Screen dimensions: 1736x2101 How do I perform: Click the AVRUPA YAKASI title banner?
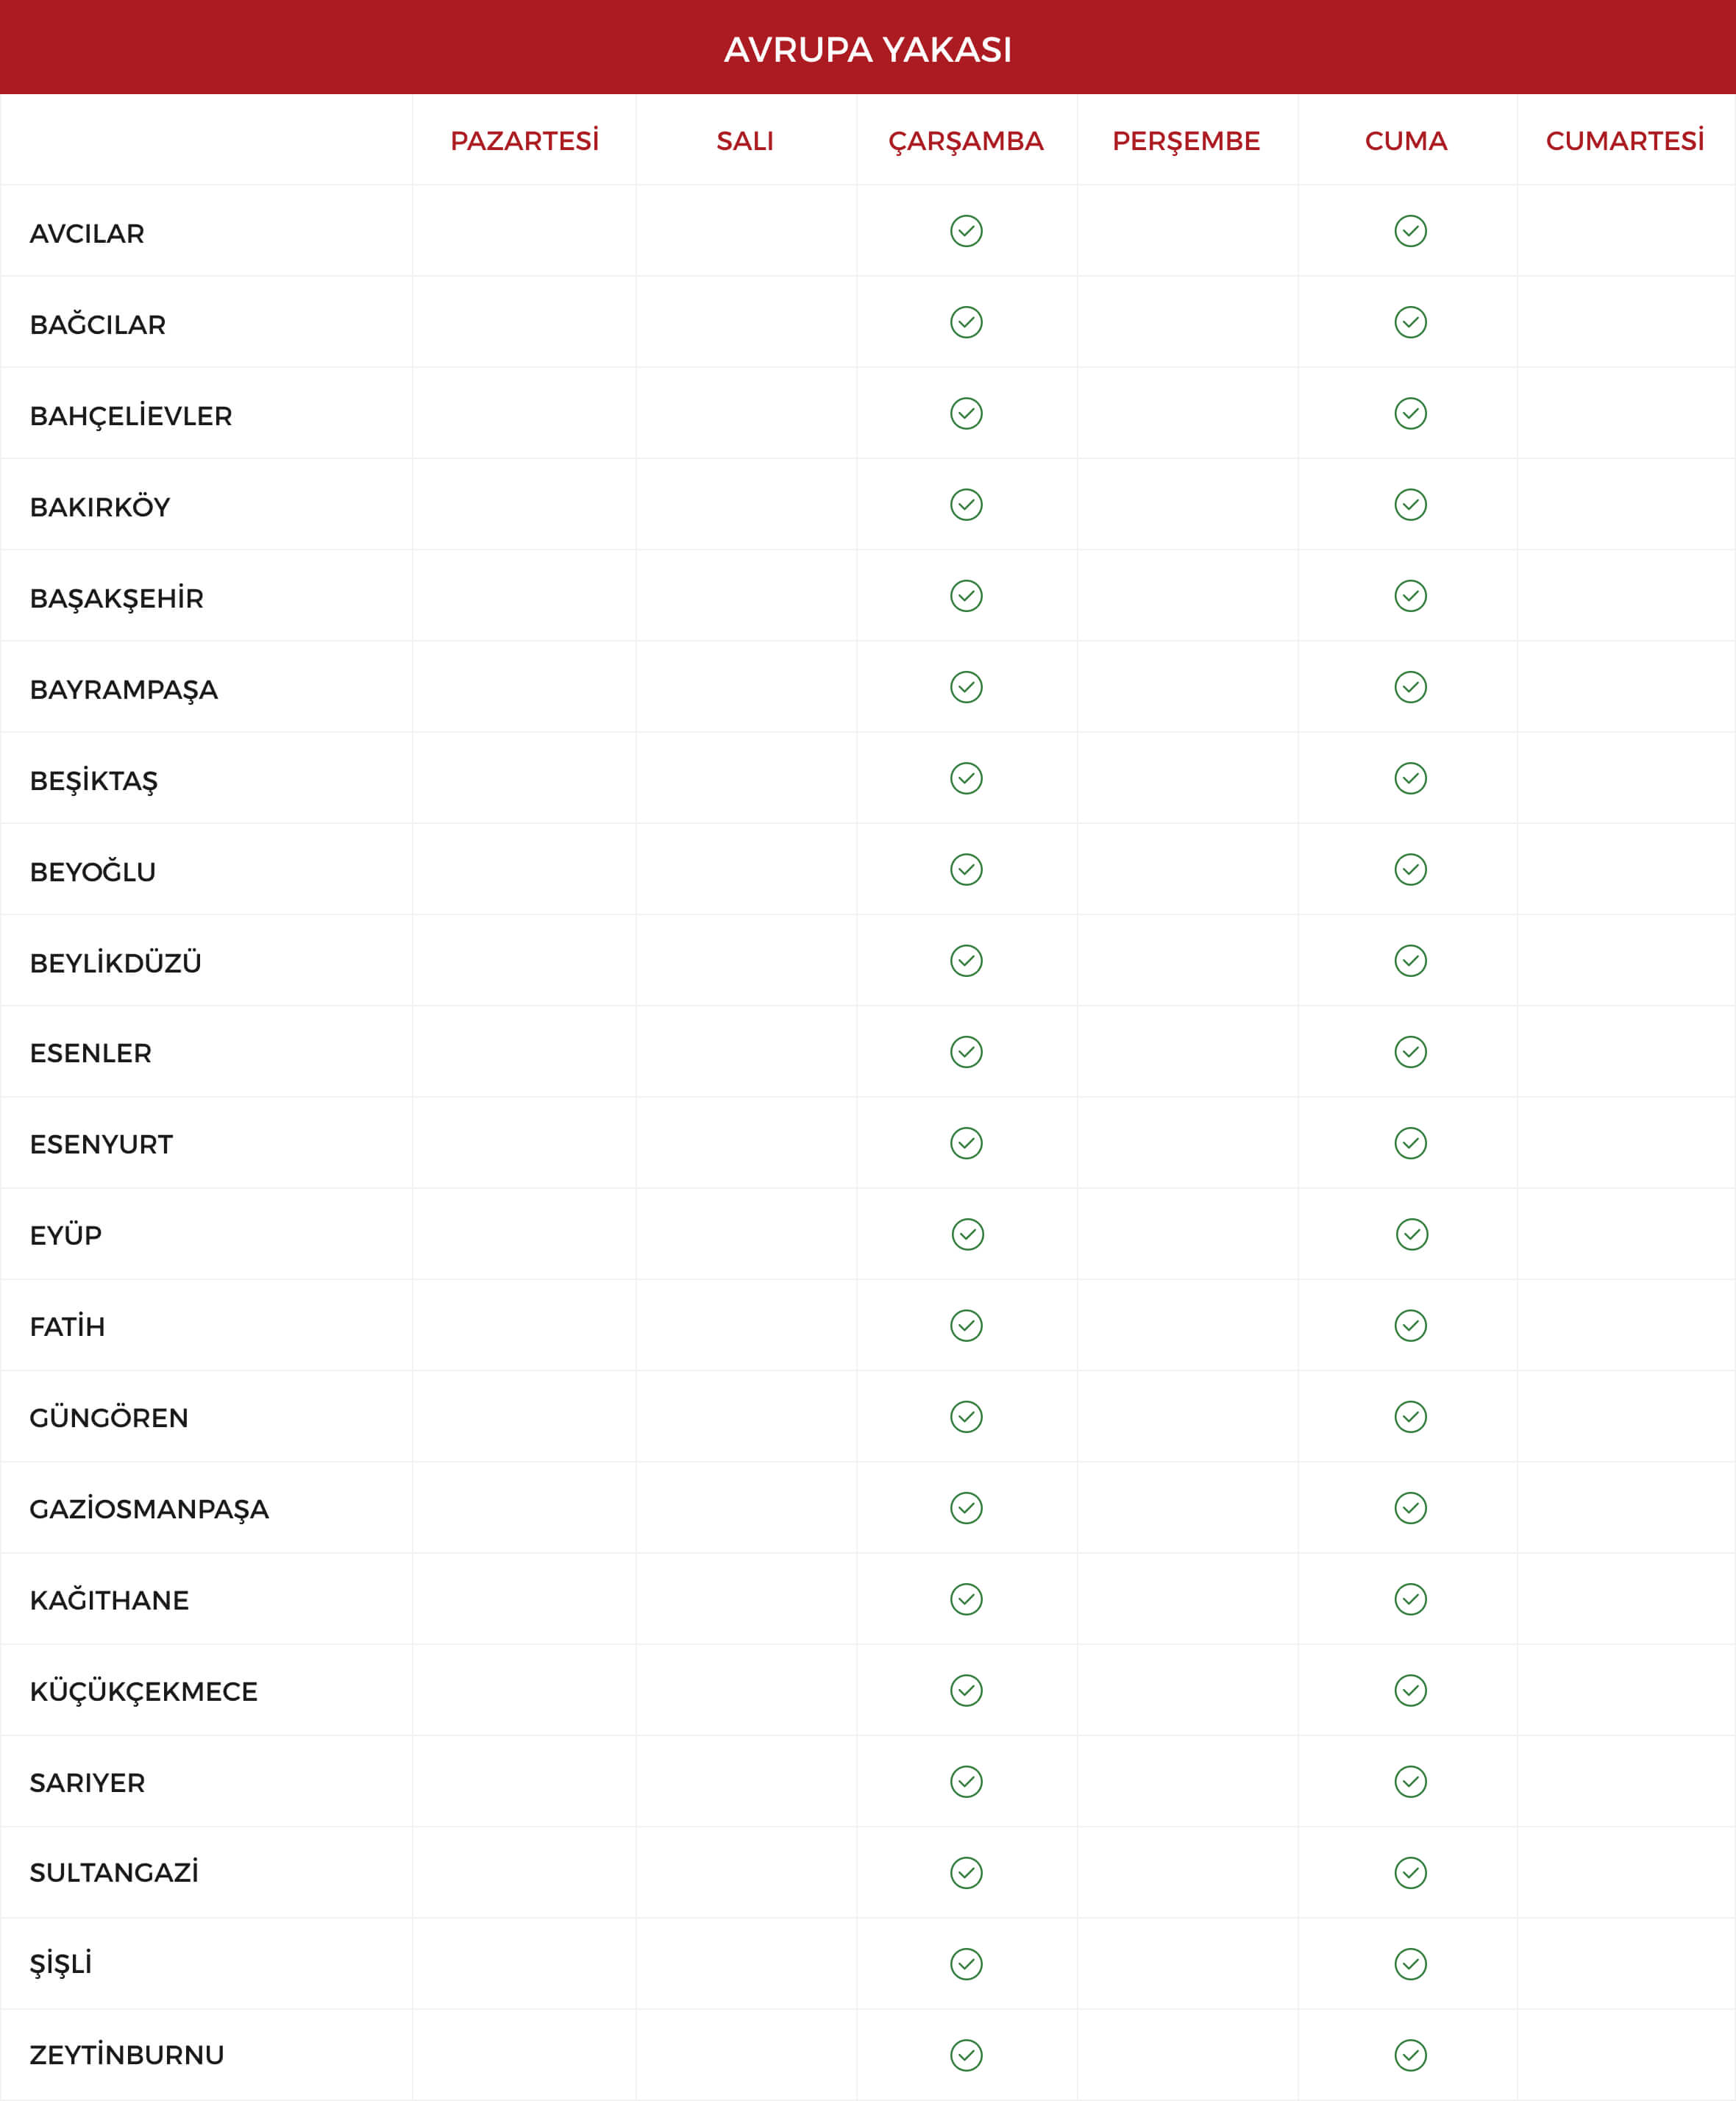(868, 47)
